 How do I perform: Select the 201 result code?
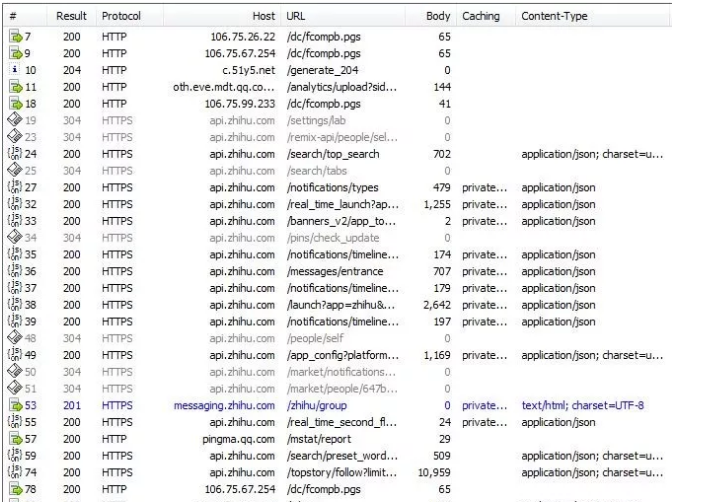72,405
